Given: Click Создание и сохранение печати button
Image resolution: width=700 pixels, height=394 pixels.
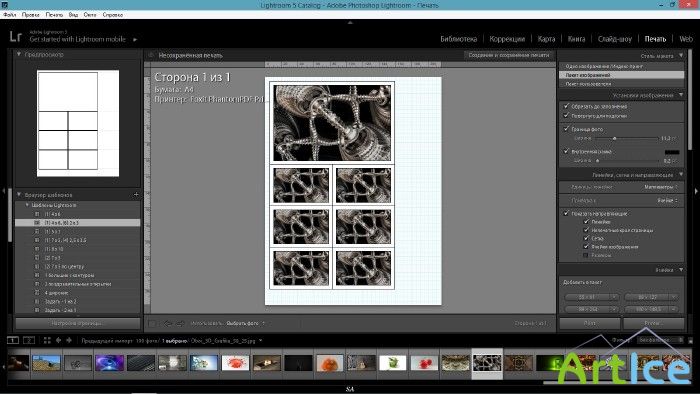Looking at the screenshot, I should (x=509, y=55).
